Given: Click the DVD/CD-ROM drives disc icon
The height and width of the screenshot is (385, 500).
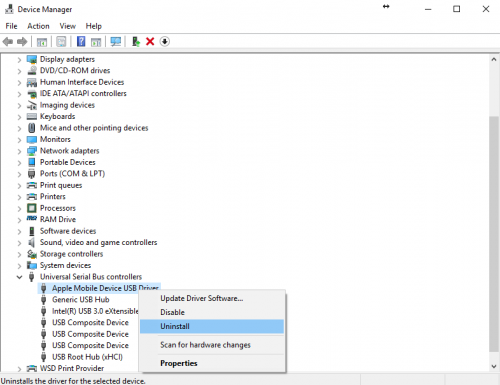Looking at the screenshot, I should tap(32, 71).
